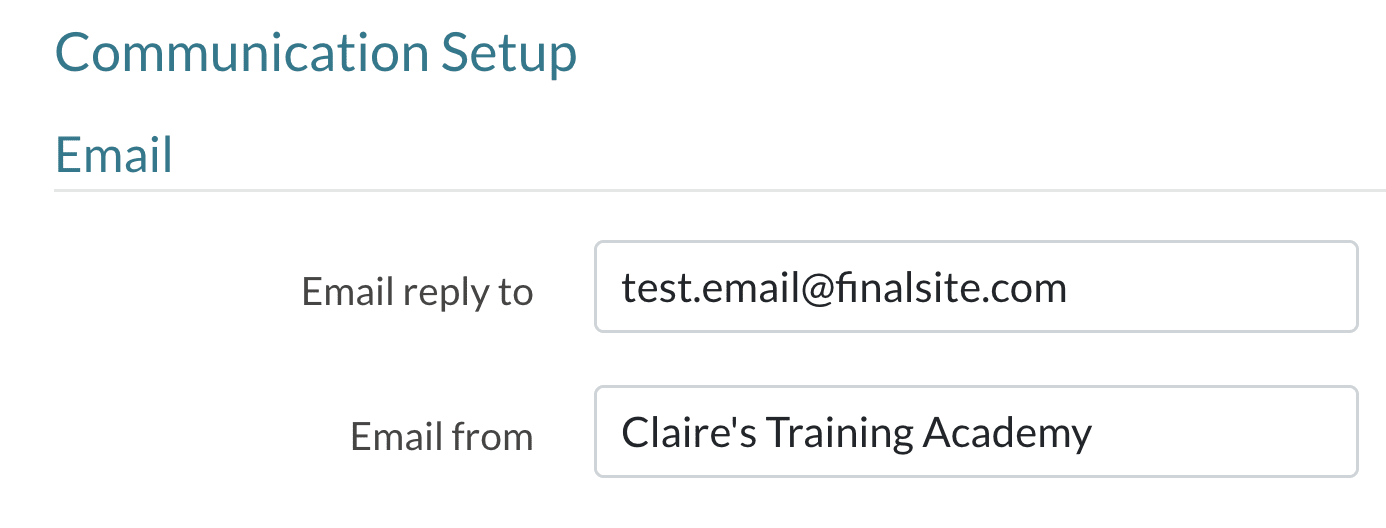This screenshot has height=528, width=1386.
Task: Click the word "from" in the field label
Action: click(x=493, y=437)
